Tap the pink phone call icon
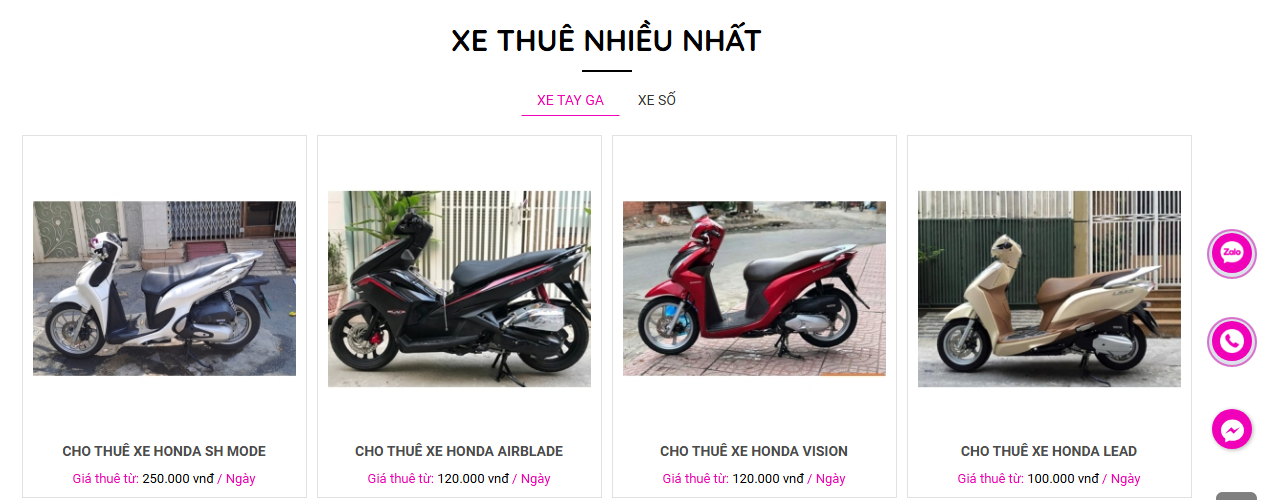The width and height of the screenshot is (1269, 500). pyautogui.click(x=1232, y=342)
